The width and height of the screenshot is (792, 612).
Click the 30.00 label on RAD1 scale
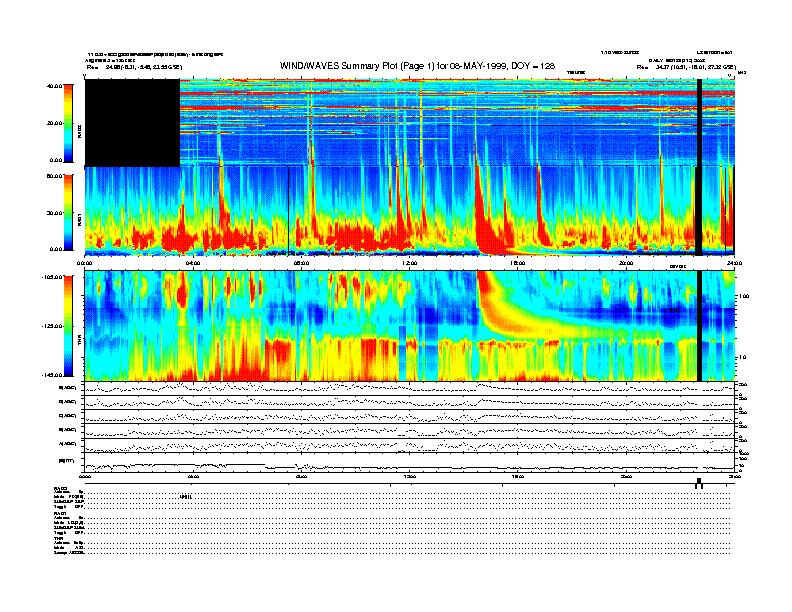[x=54, y=213]
